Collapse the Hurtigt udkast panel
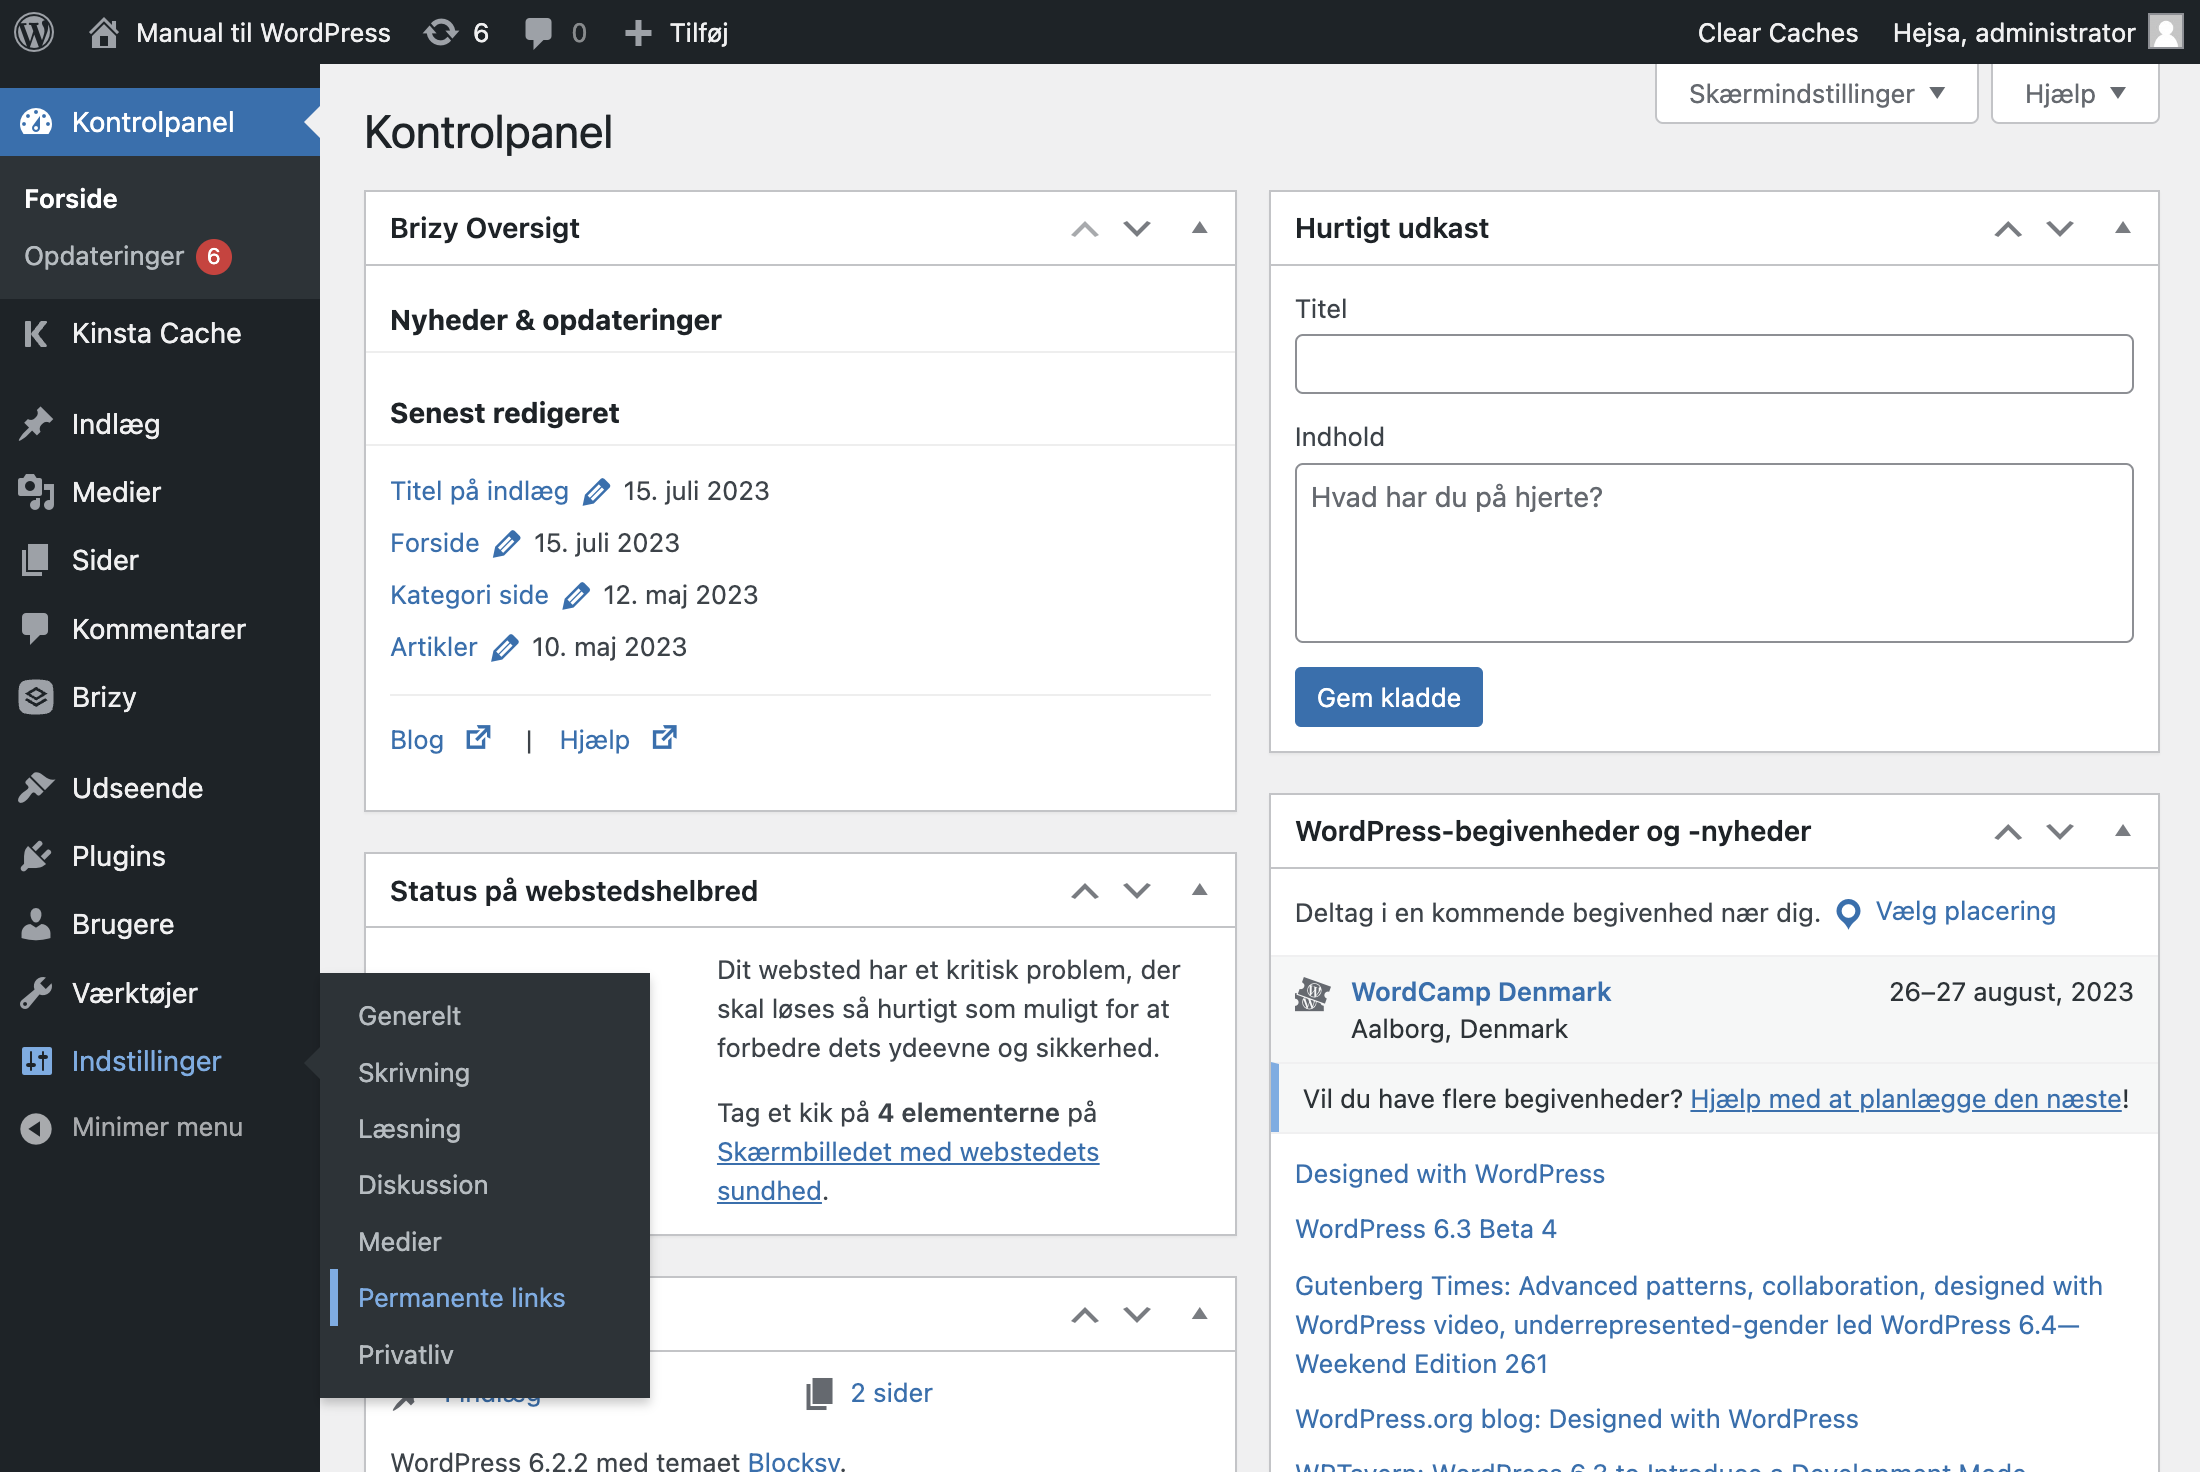Screen dimensions: 2200x1472 [x=2123, y=228]
